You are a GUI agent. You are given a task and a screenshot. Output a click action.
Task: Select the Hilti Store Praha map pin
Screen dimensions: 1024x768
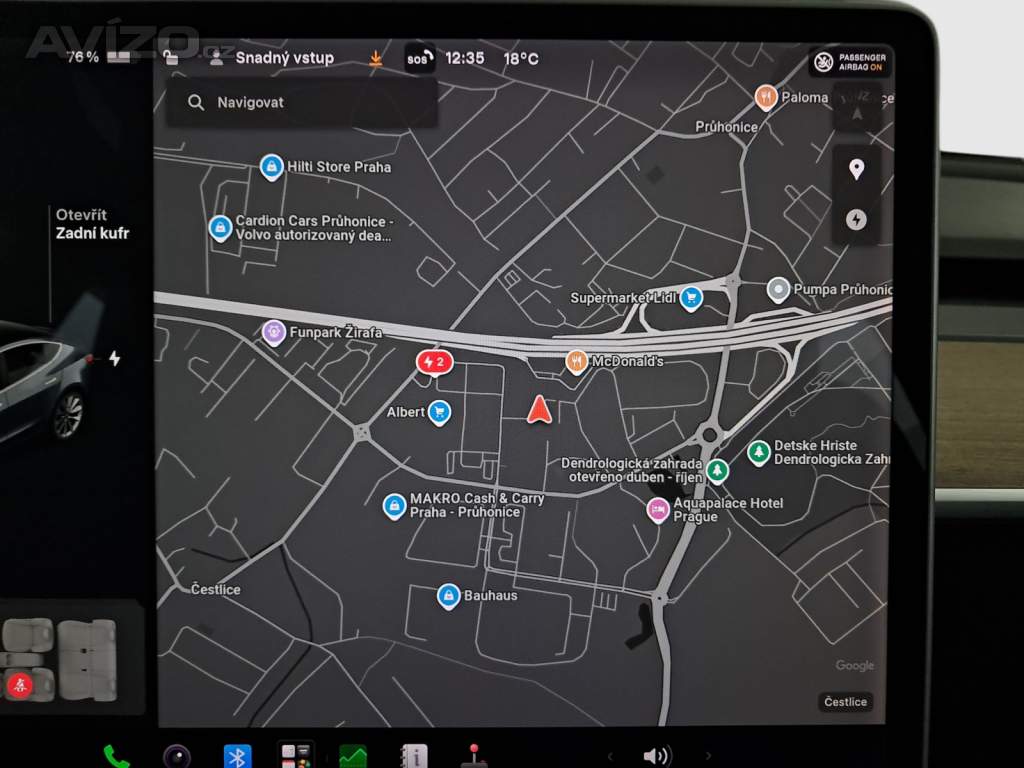[271, 167]
